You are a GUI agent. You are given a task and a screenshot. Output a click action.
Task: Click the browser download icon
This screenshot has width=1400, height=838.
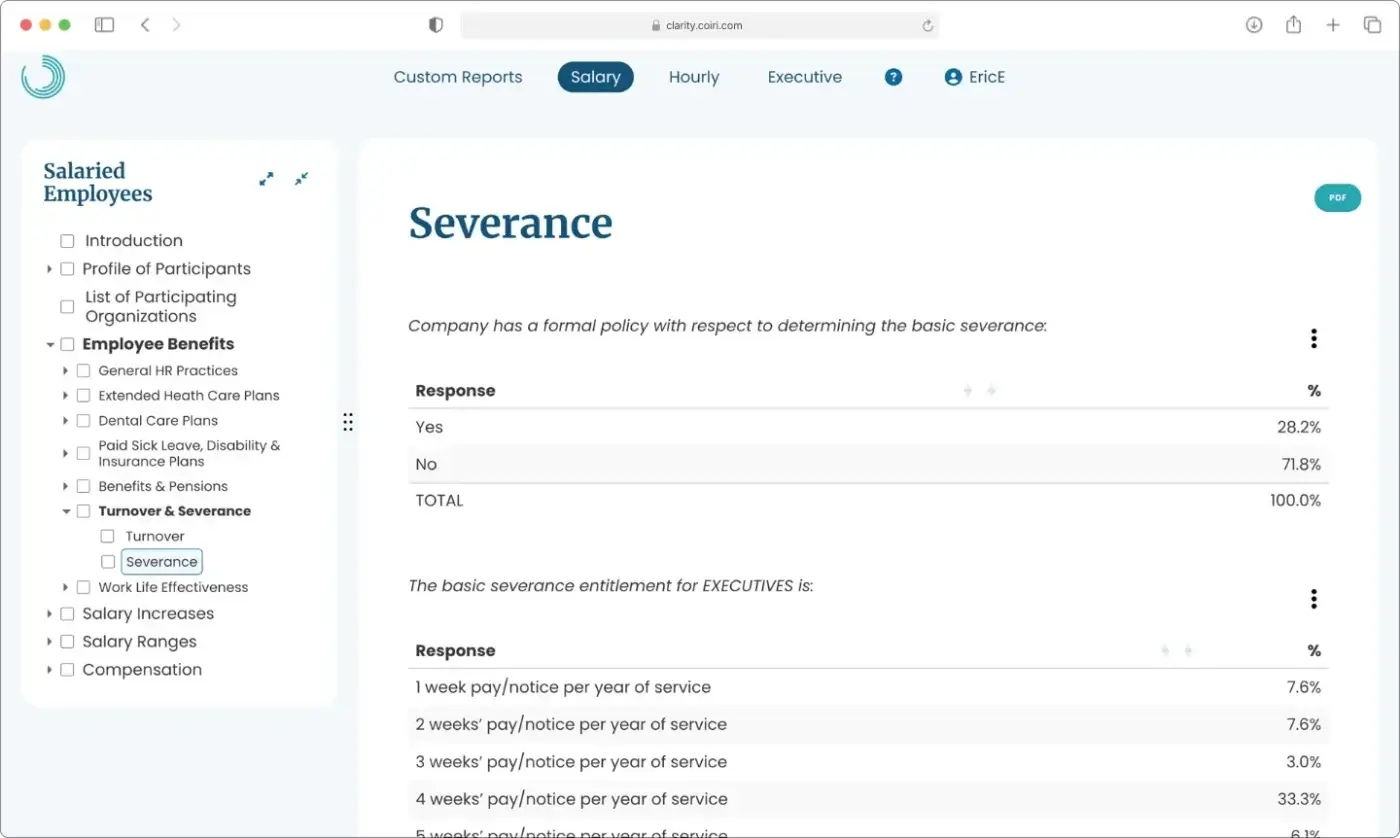(1253, 24)
